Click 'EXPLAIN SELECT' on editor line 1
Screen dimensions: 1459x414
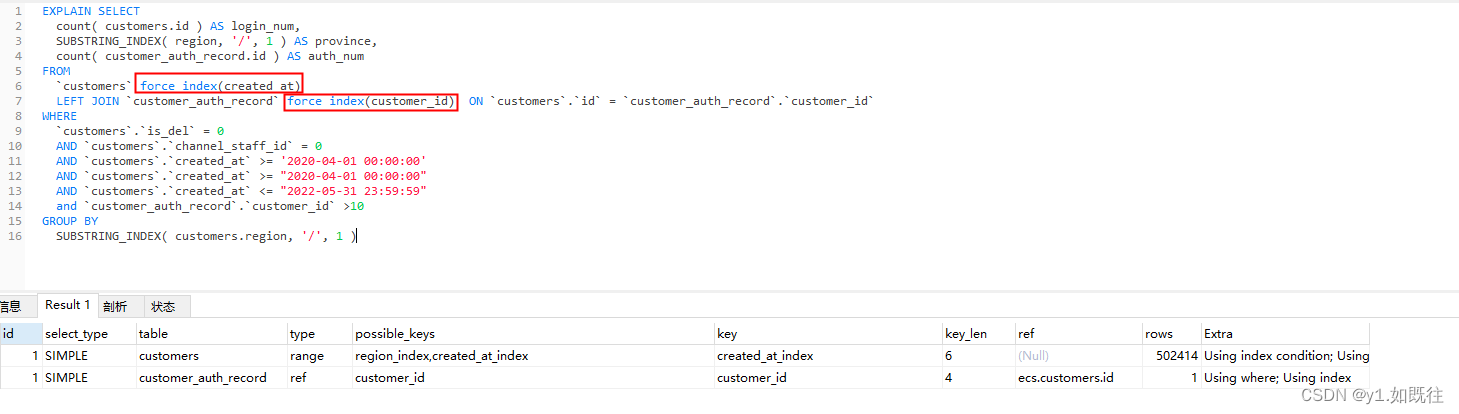click(x=91, y=11)
